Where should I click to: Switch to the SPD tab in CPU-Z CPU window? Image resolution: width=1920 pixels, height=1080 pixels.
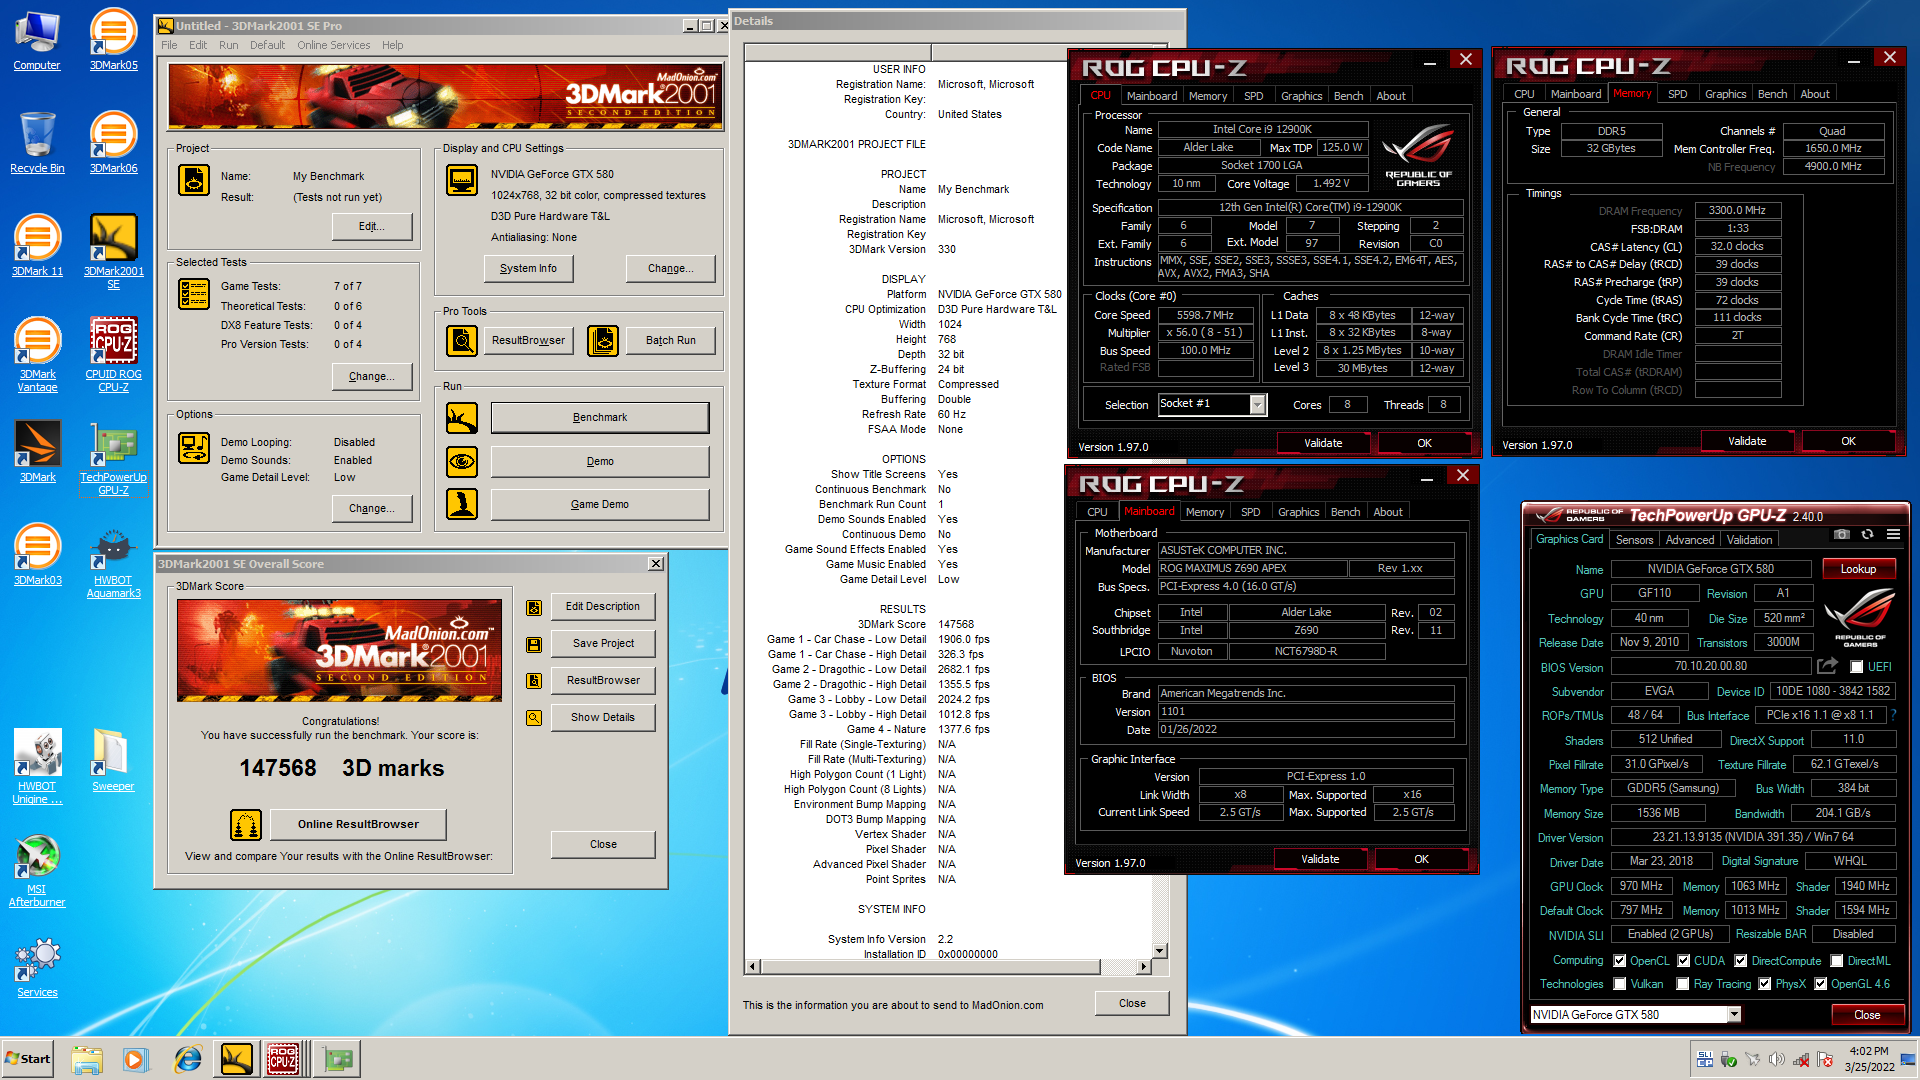[x=1253, y=96]
